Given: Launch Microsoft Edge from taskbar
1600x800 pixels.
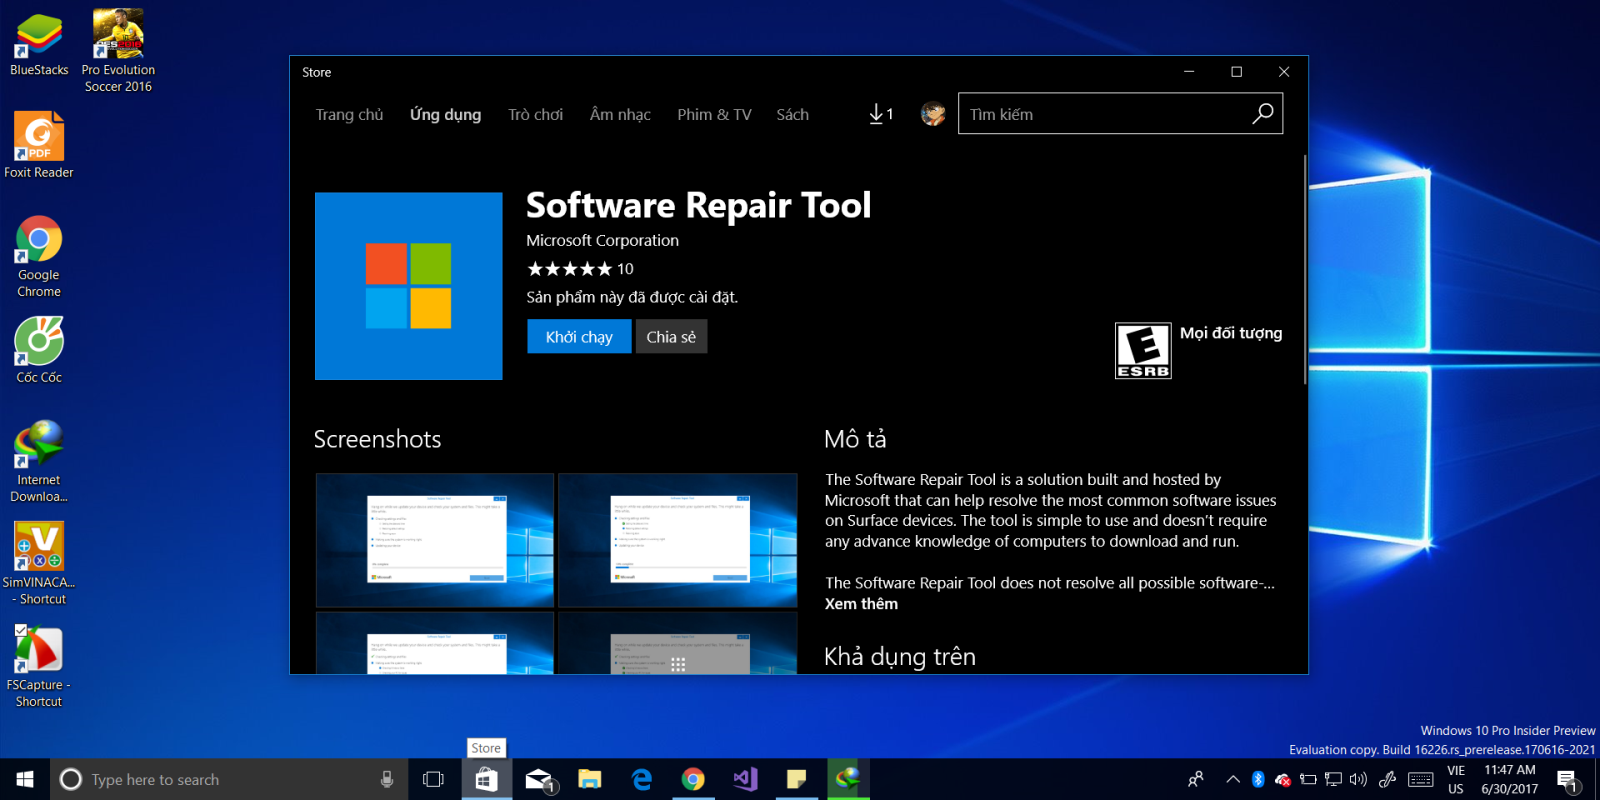Looking at the screenshot, I should (642, 779).
